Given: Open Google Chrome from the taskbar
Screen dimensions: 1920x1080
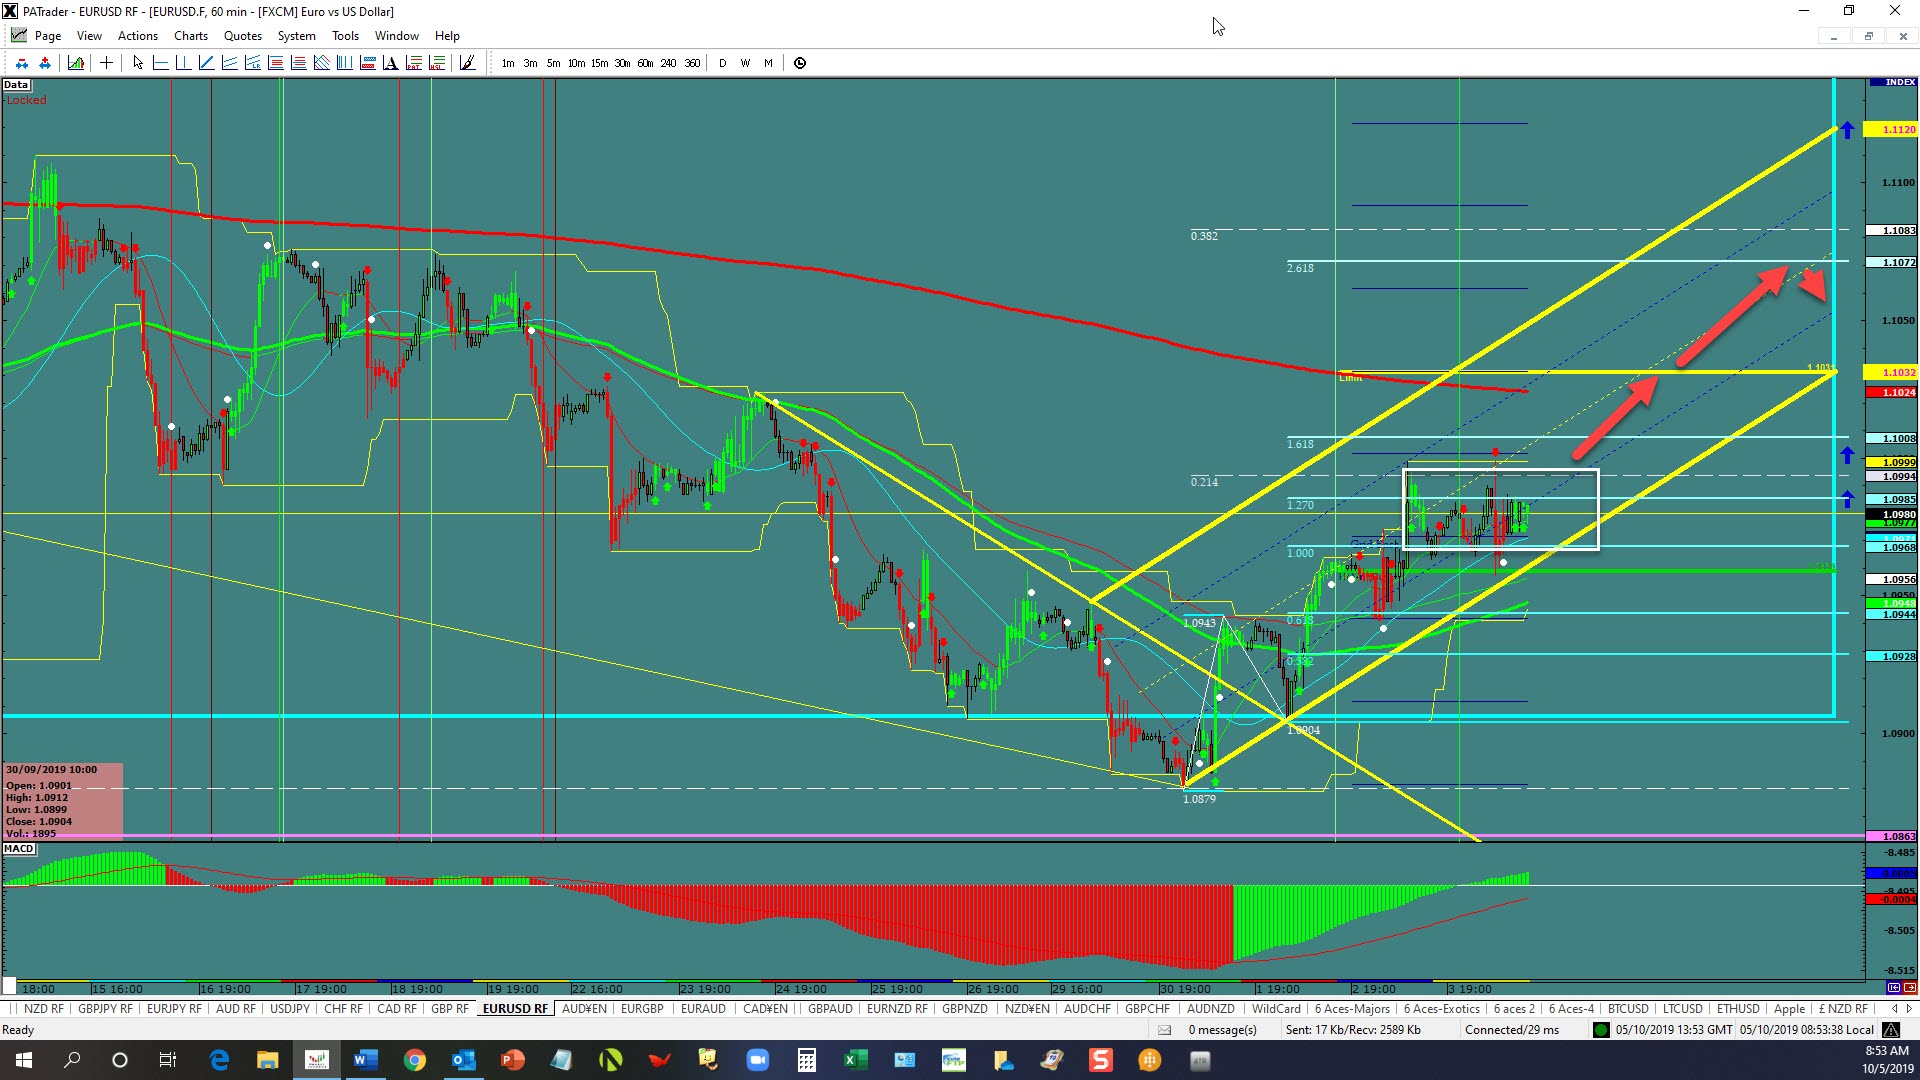Looking at the screenshot, I should pyautogui.click(x=414, y=1060).
